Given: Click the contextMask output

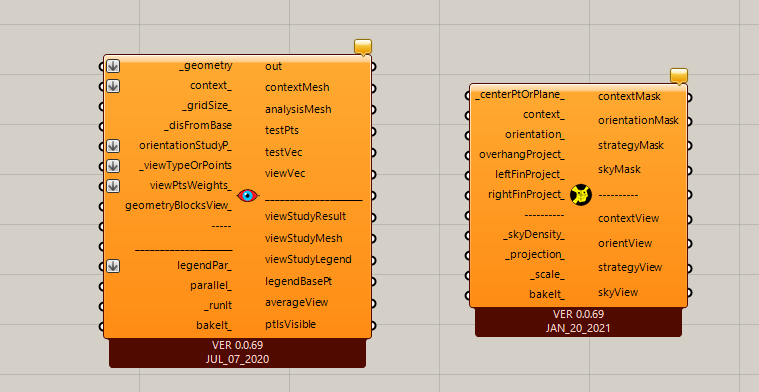Looking at the screenshot, I should tap(629, 96).
